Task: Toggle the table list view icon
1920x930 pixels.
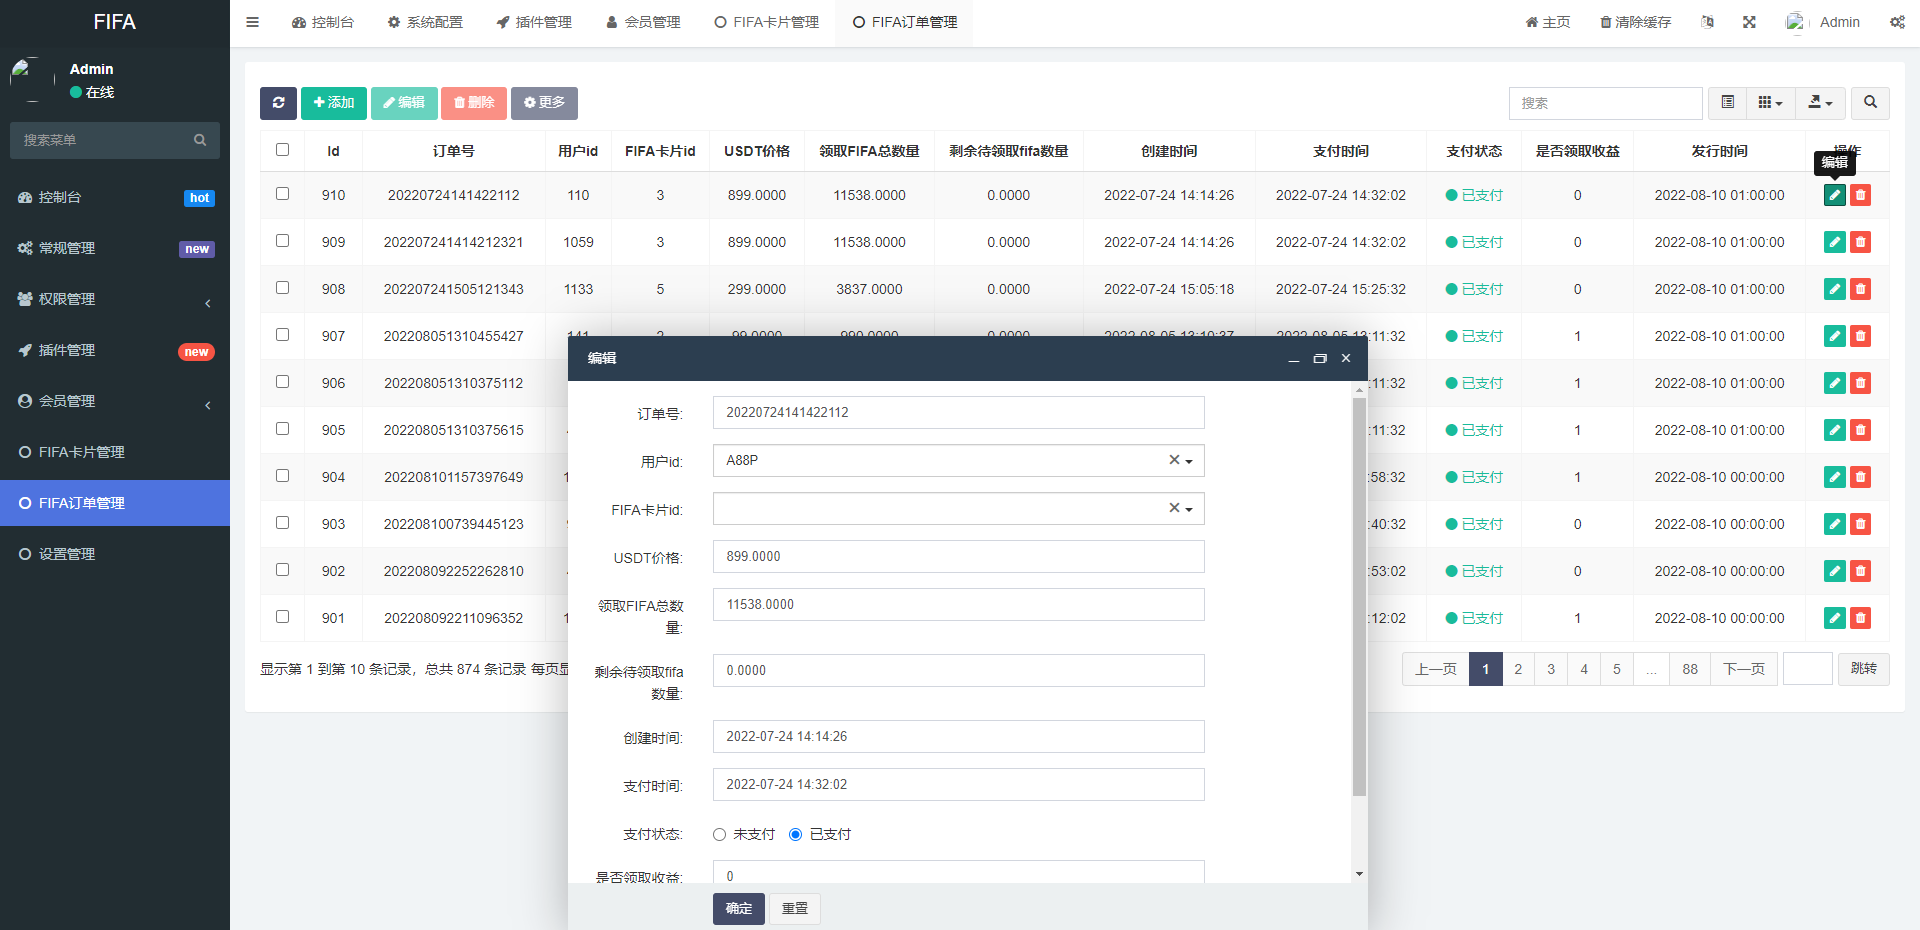Action: point(1727,103)
